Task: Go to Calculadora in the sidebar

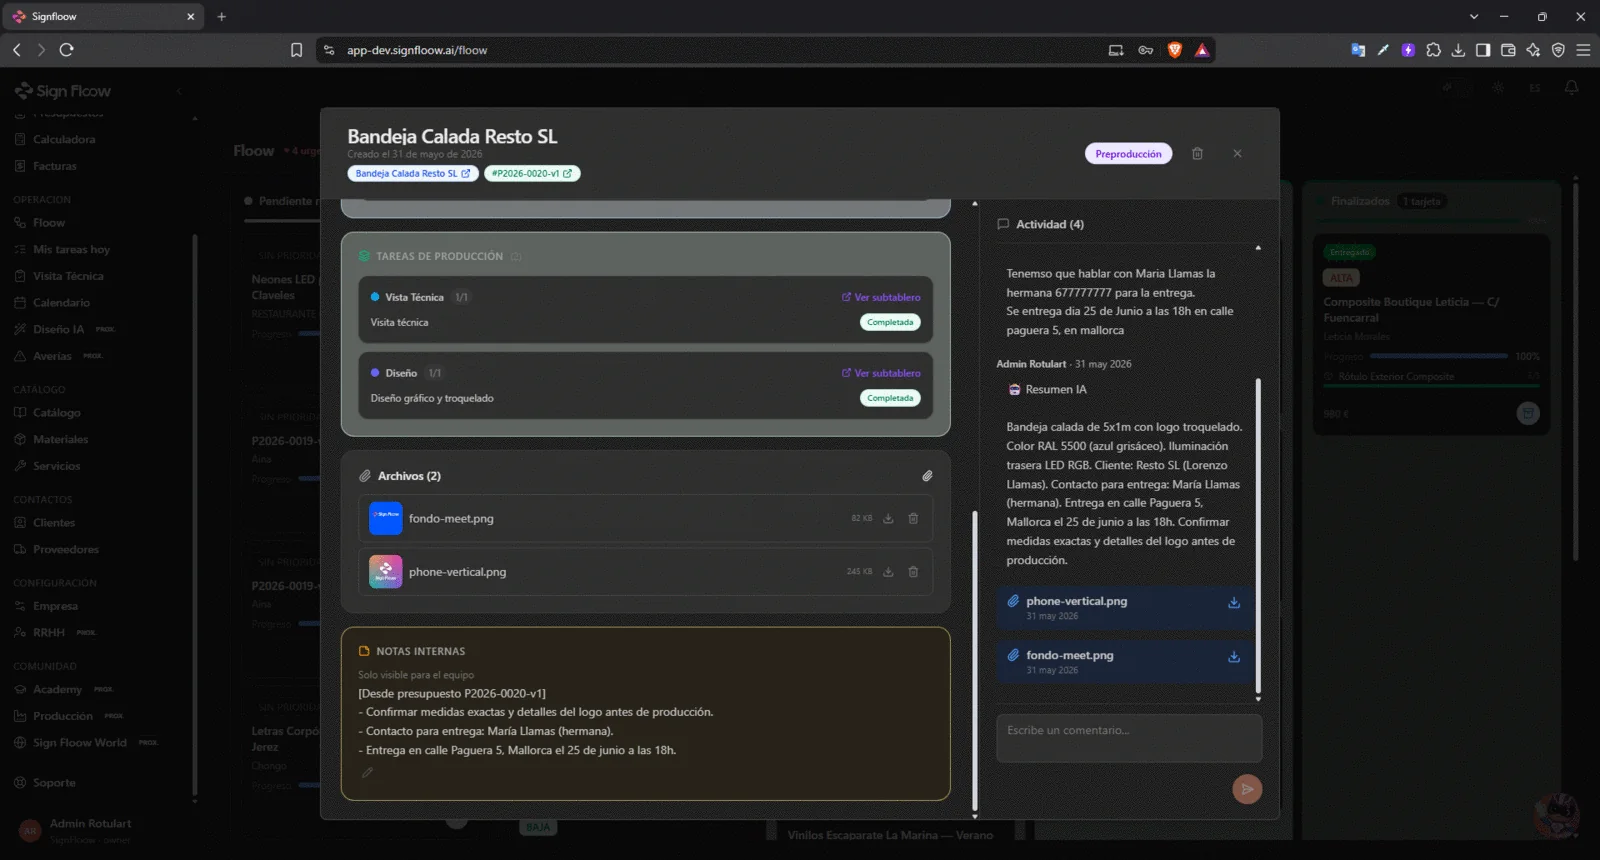Action: point(64,140)
